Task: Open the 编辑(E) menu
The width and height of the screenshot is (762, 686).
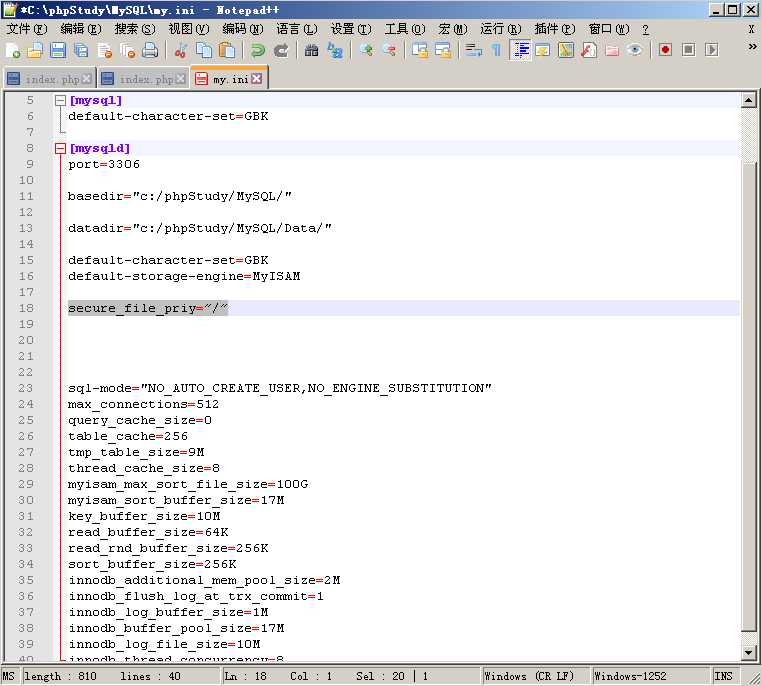Action: coord(81,29)
